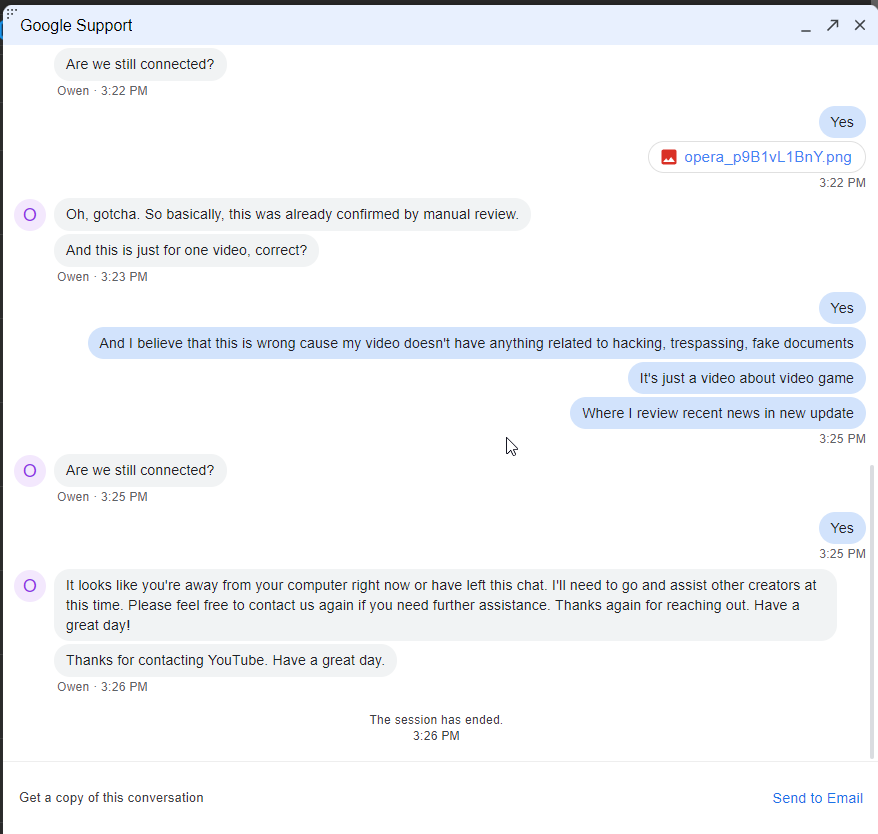Click 'And this is just for one video, correct?'
The width and height of the screenshot is (878, 834).
(186, 250)
